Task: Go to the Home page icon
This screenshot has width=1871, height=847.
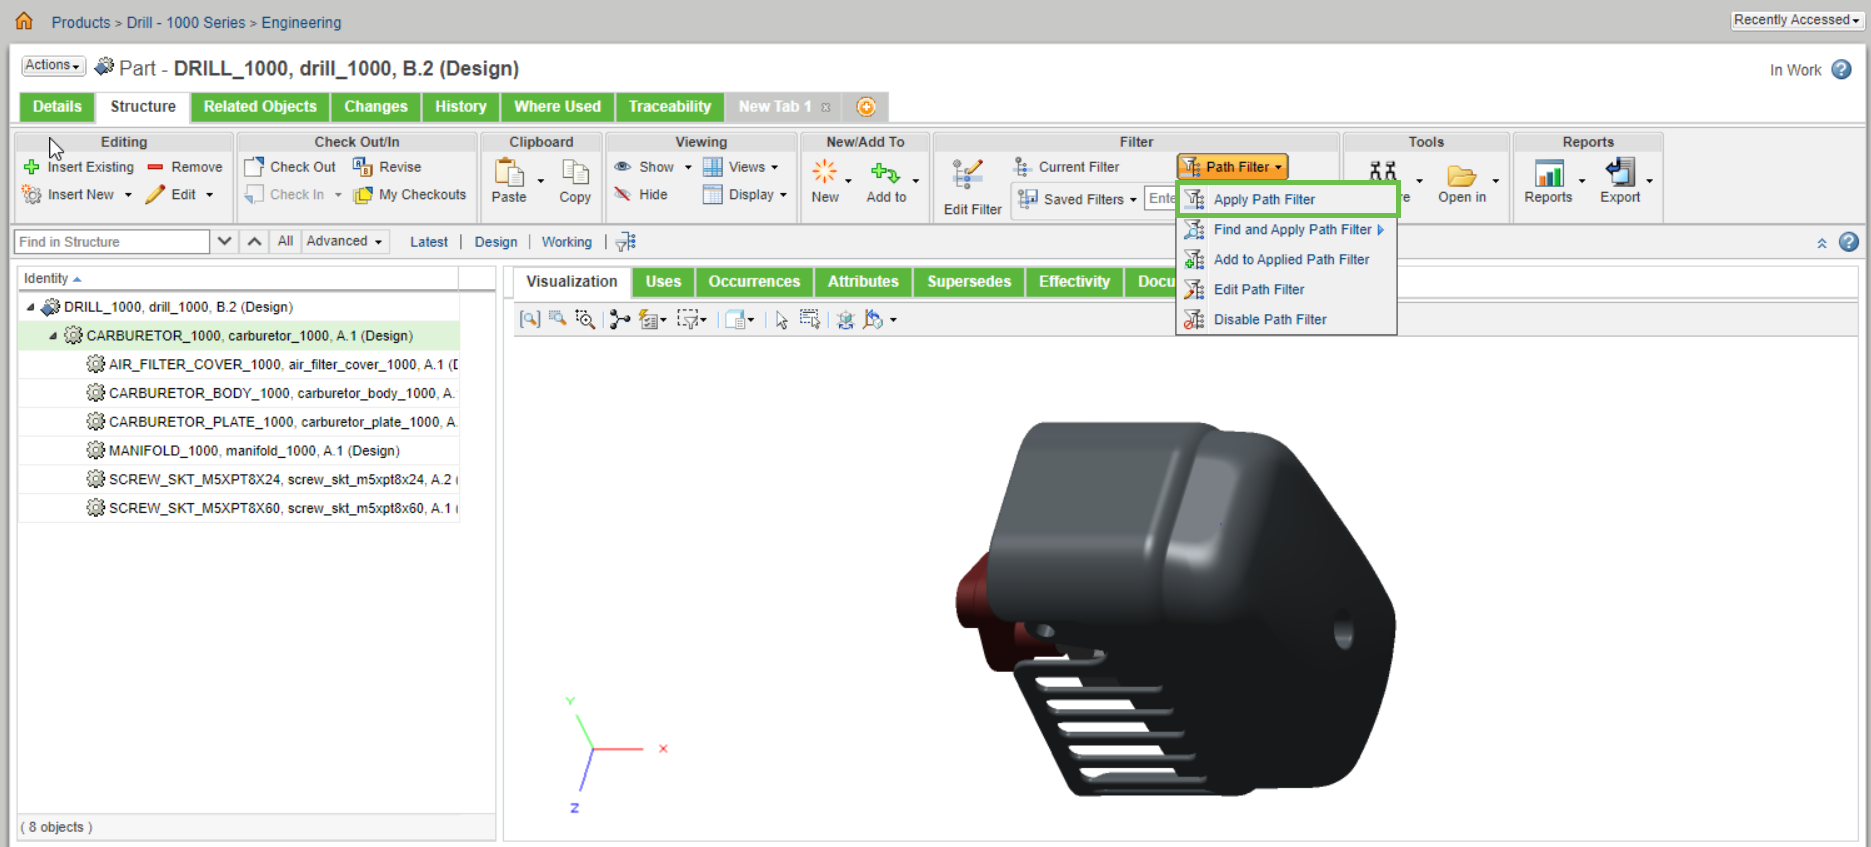Action: pyautogui.click(x=24, y=21)
